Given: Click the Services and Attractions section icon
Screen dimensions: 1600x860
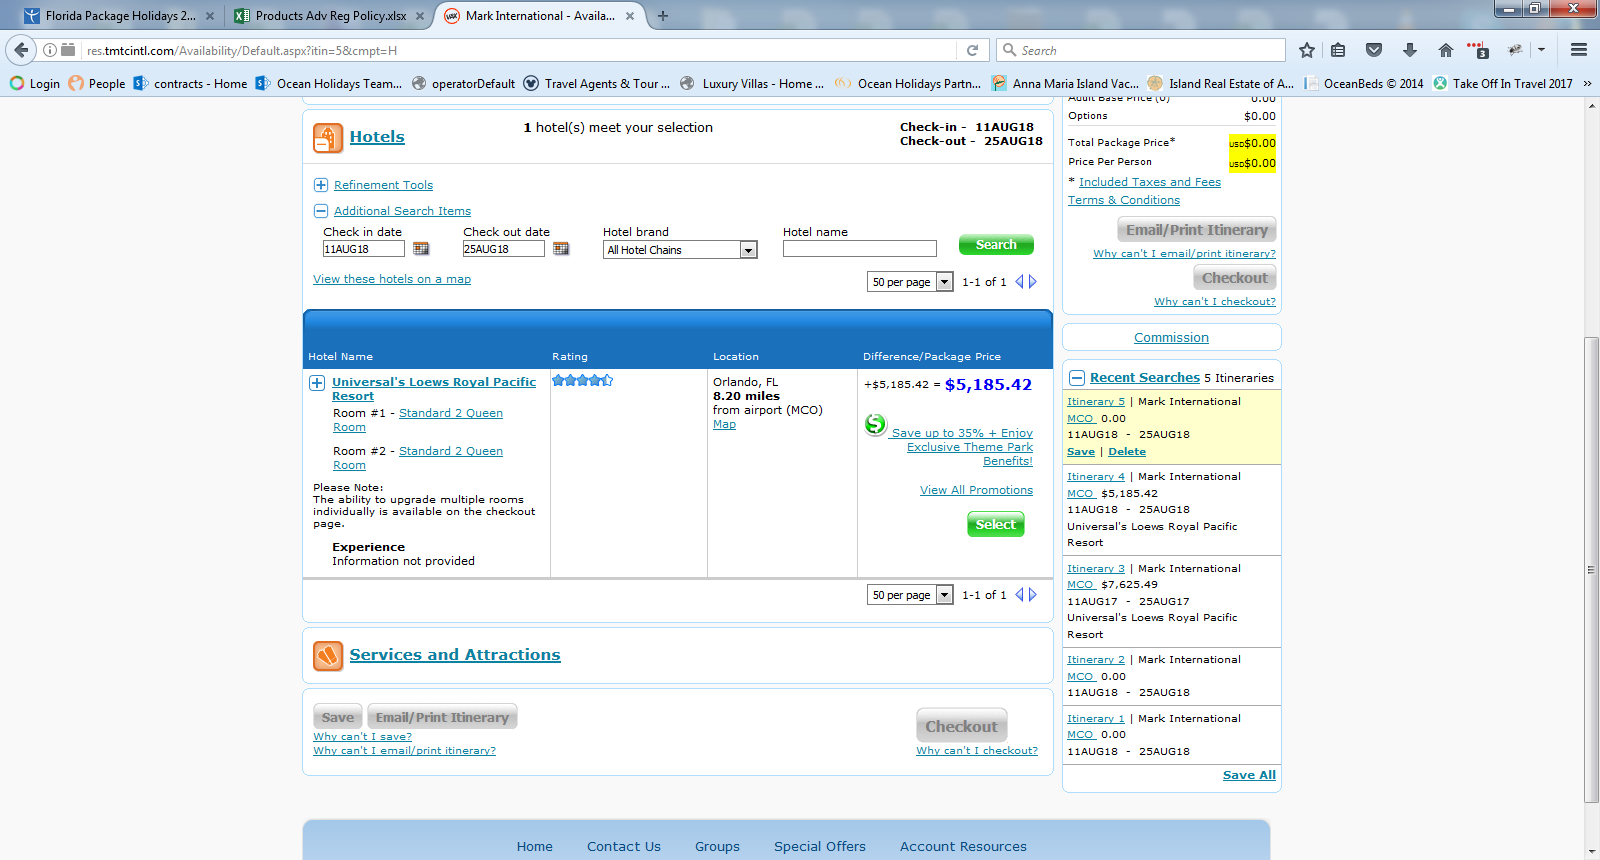Looking at the screenshot, I should [x=328, y=656].
